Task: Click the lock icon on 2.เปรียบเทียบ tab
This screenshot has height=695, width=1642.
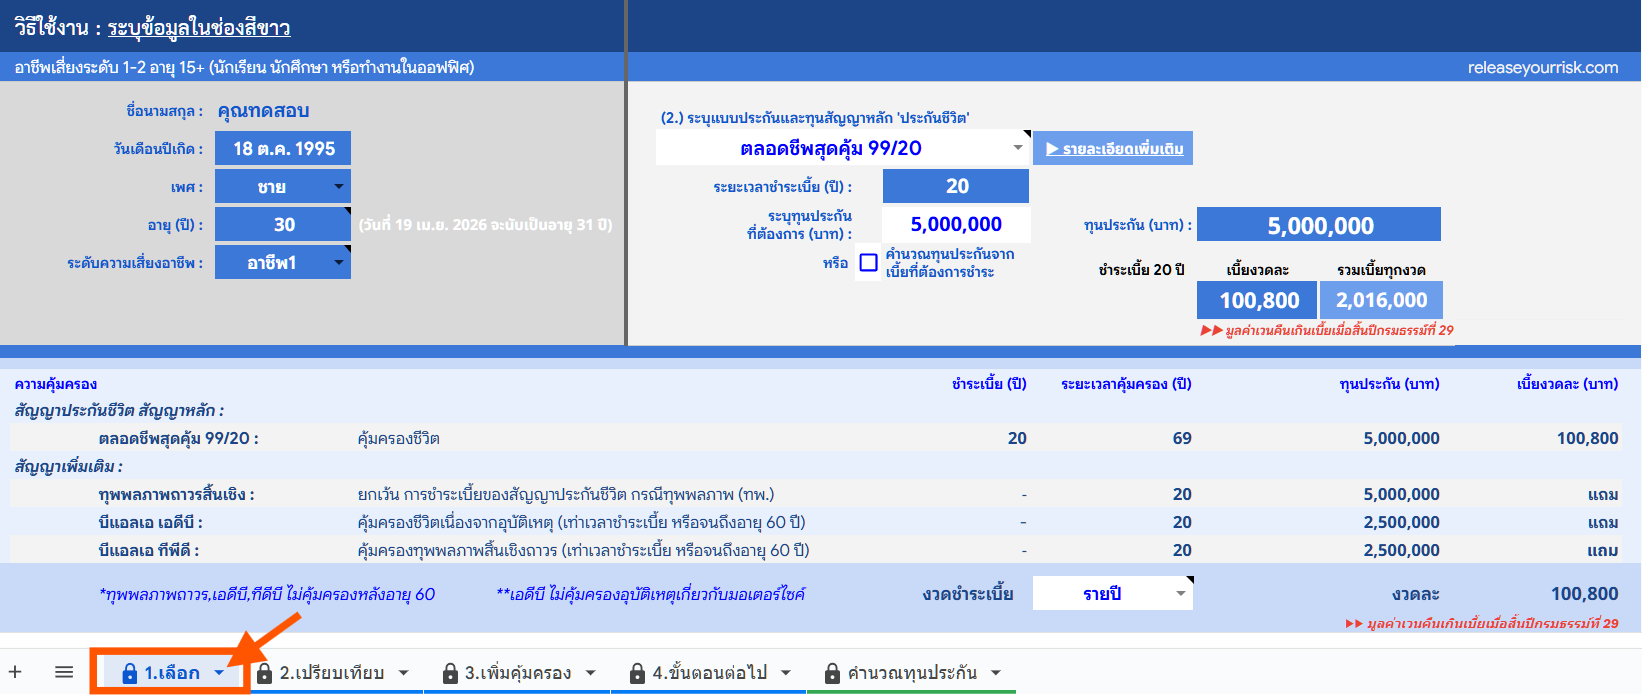Action: click(265, 674)
